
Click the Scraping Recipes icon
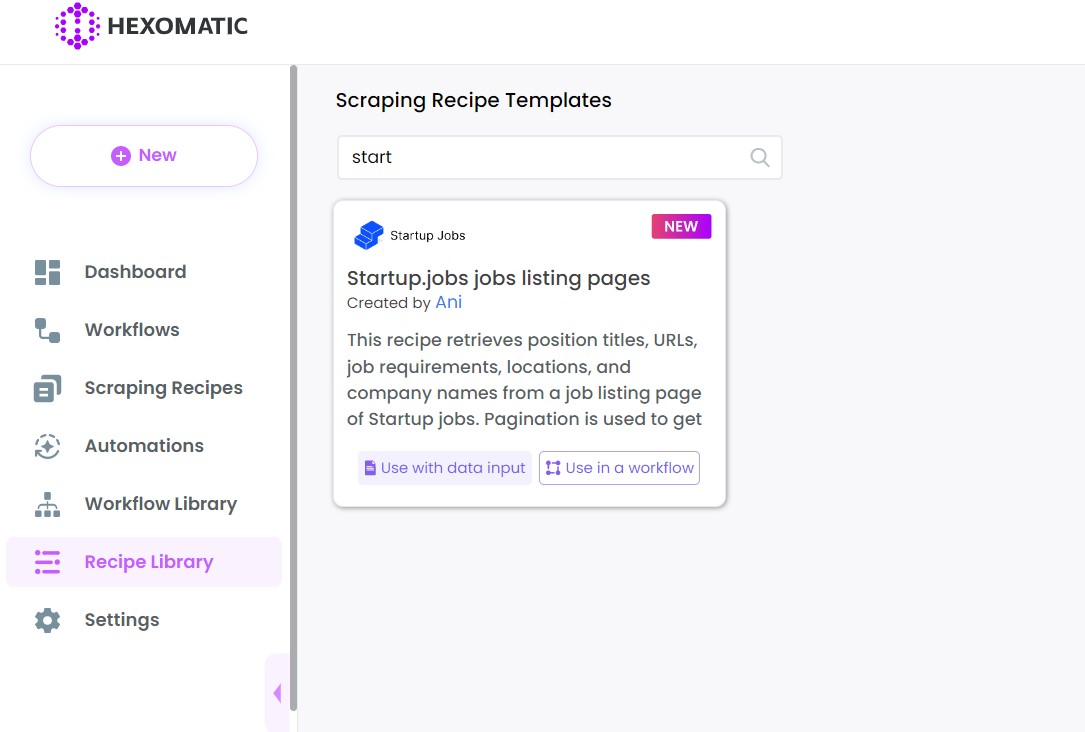click(47, 387)
